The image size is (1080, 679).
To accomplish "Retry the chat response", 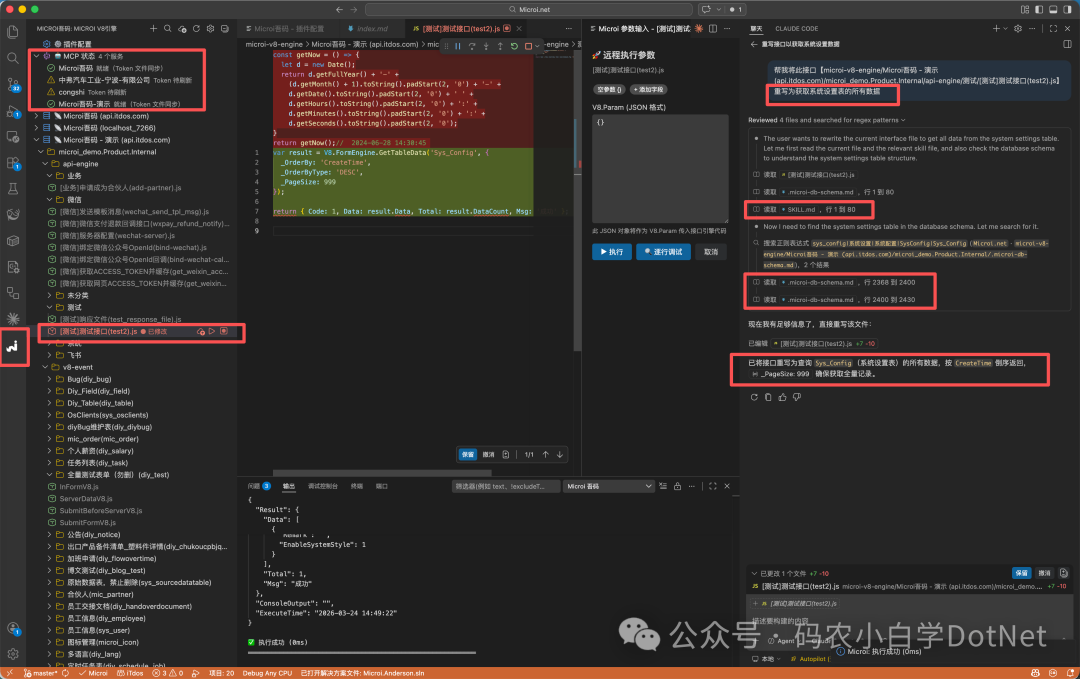I will 754,397.
